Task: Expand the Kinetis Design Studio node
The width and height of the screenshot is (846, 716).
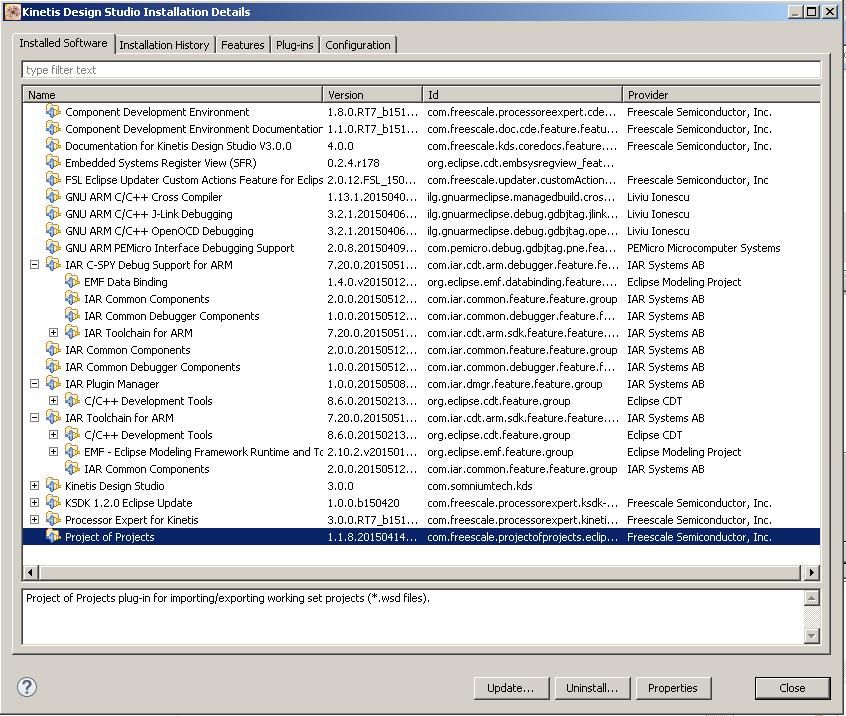Action: coord(35,486)
